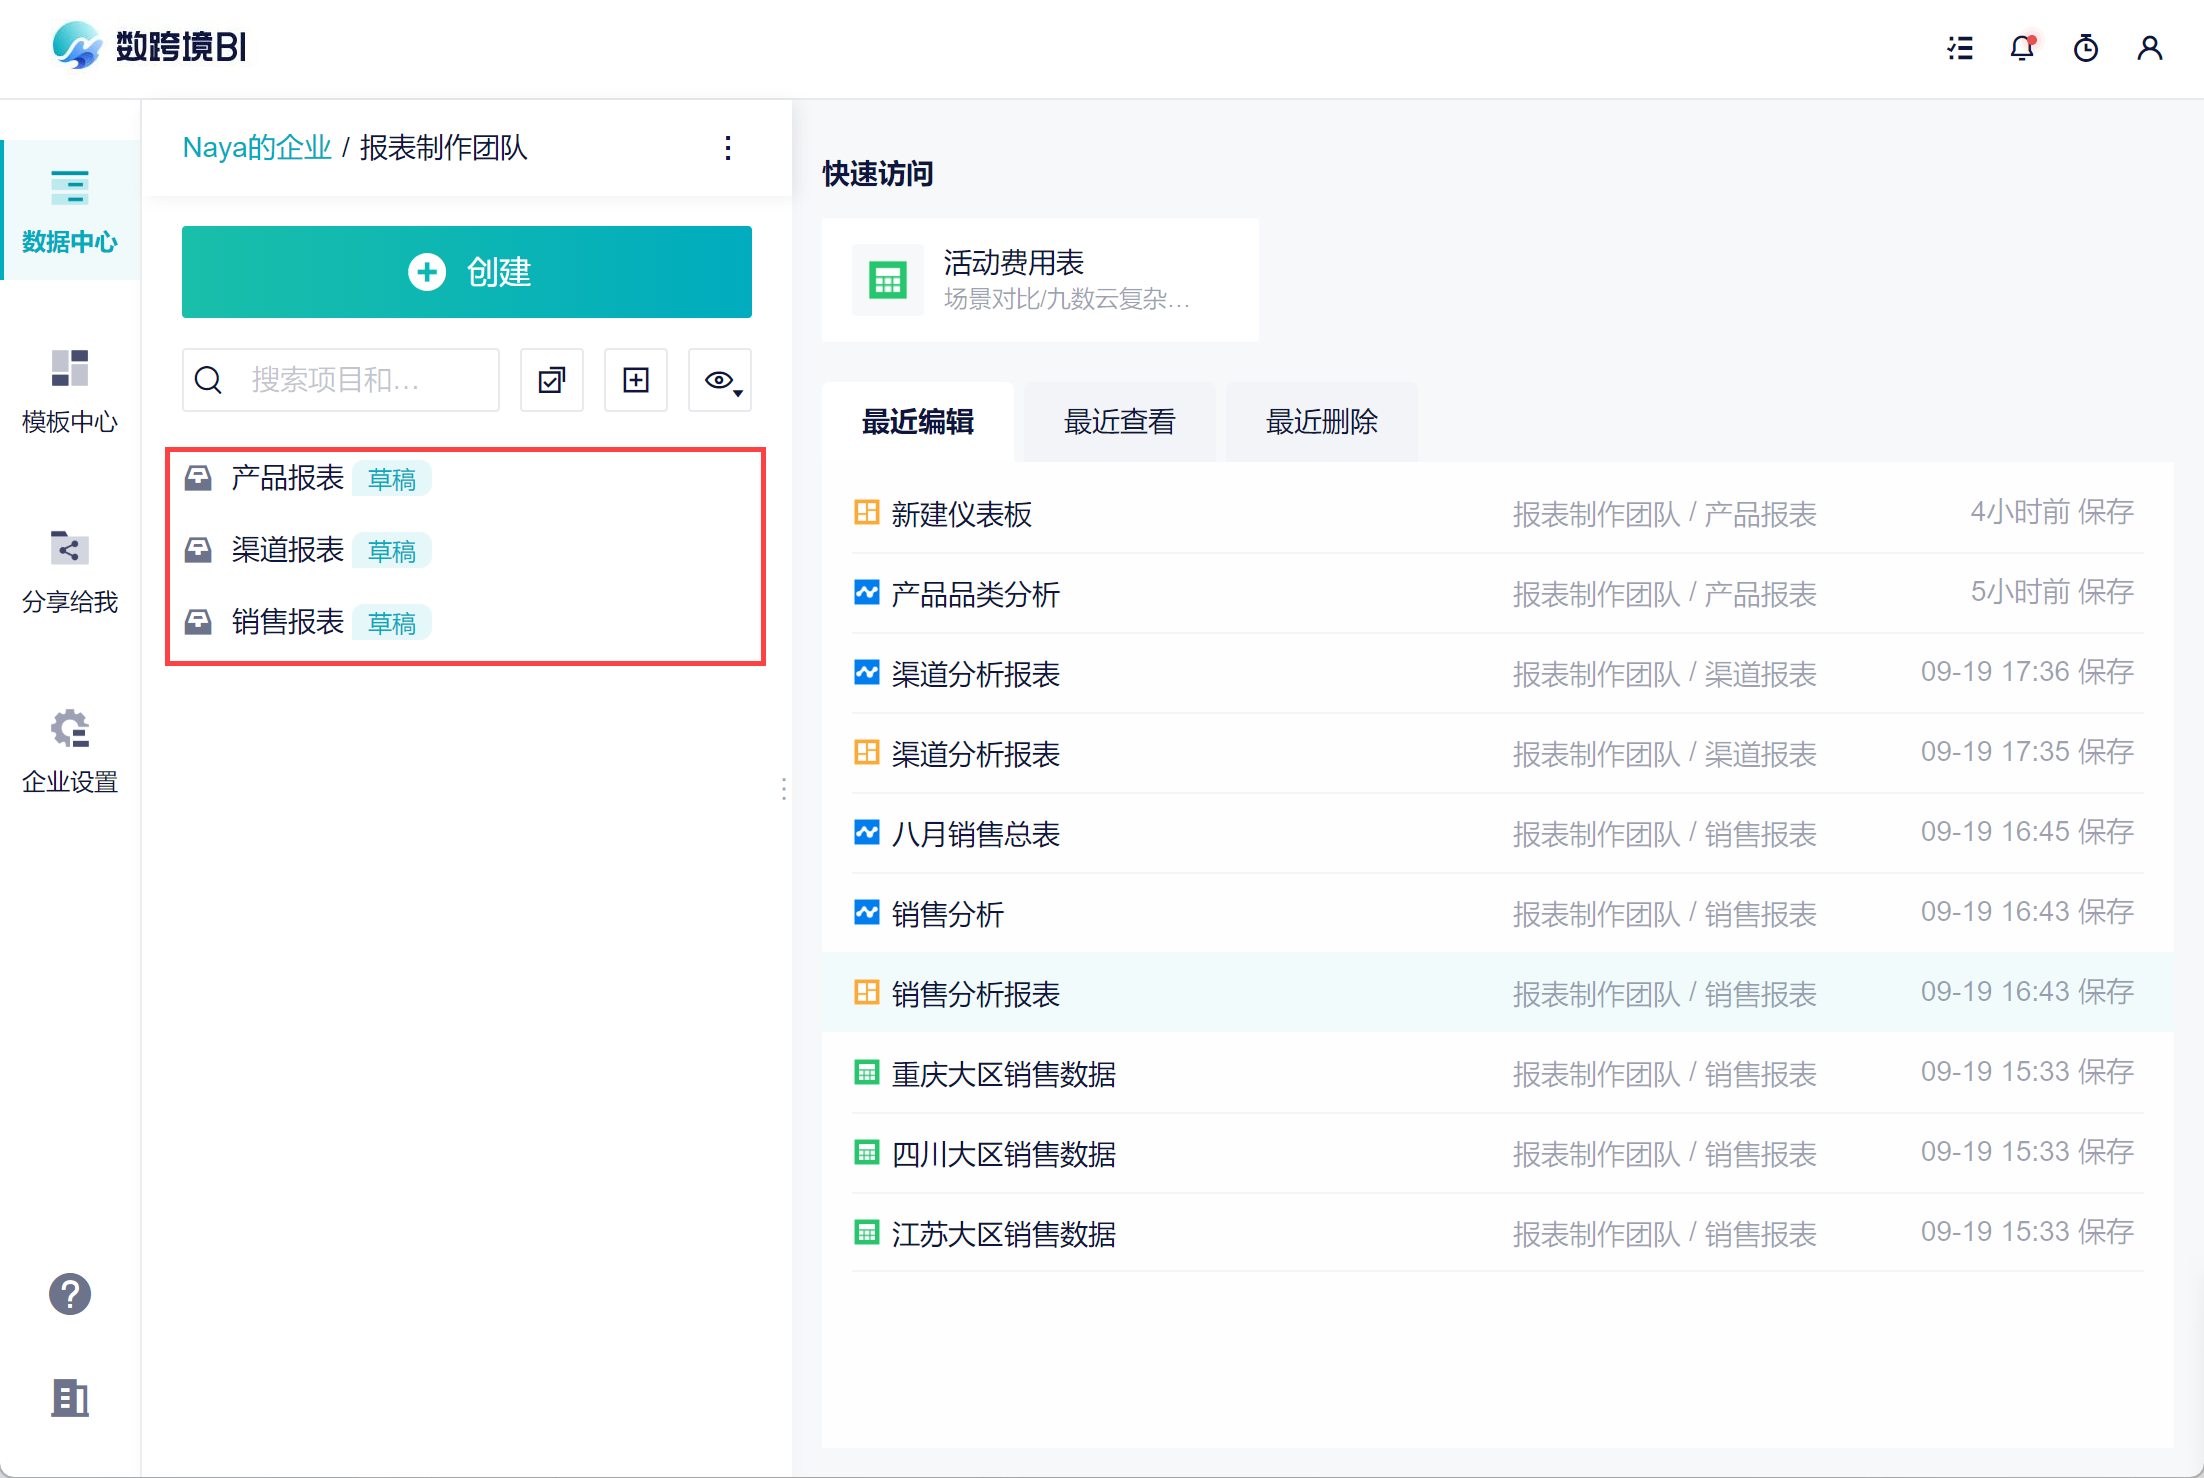2204x1478 pixels.
Task: Click the expand-all plus box icon
Action: tap(636, 380)
